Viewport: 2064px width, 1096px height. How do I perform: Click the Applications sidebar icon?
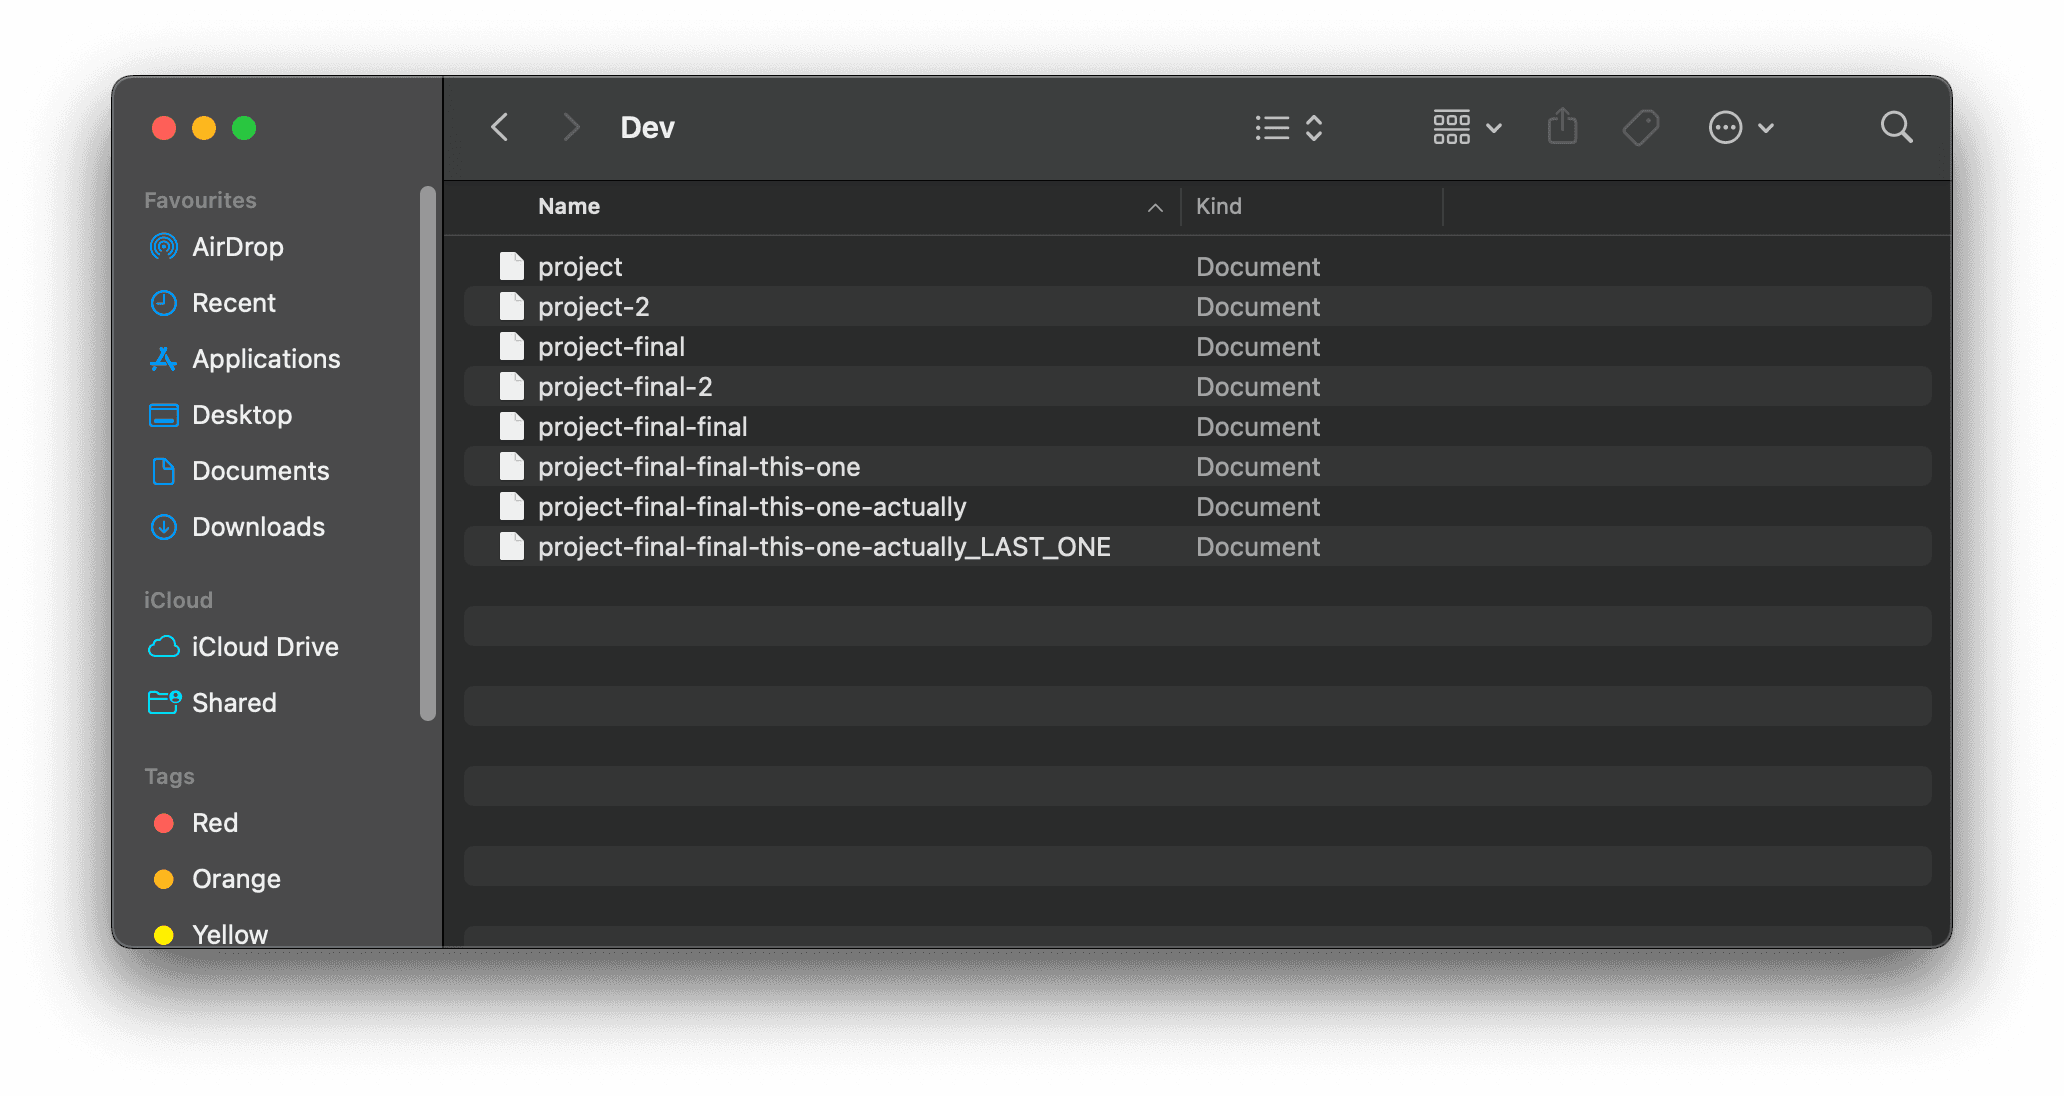[163, 358]
